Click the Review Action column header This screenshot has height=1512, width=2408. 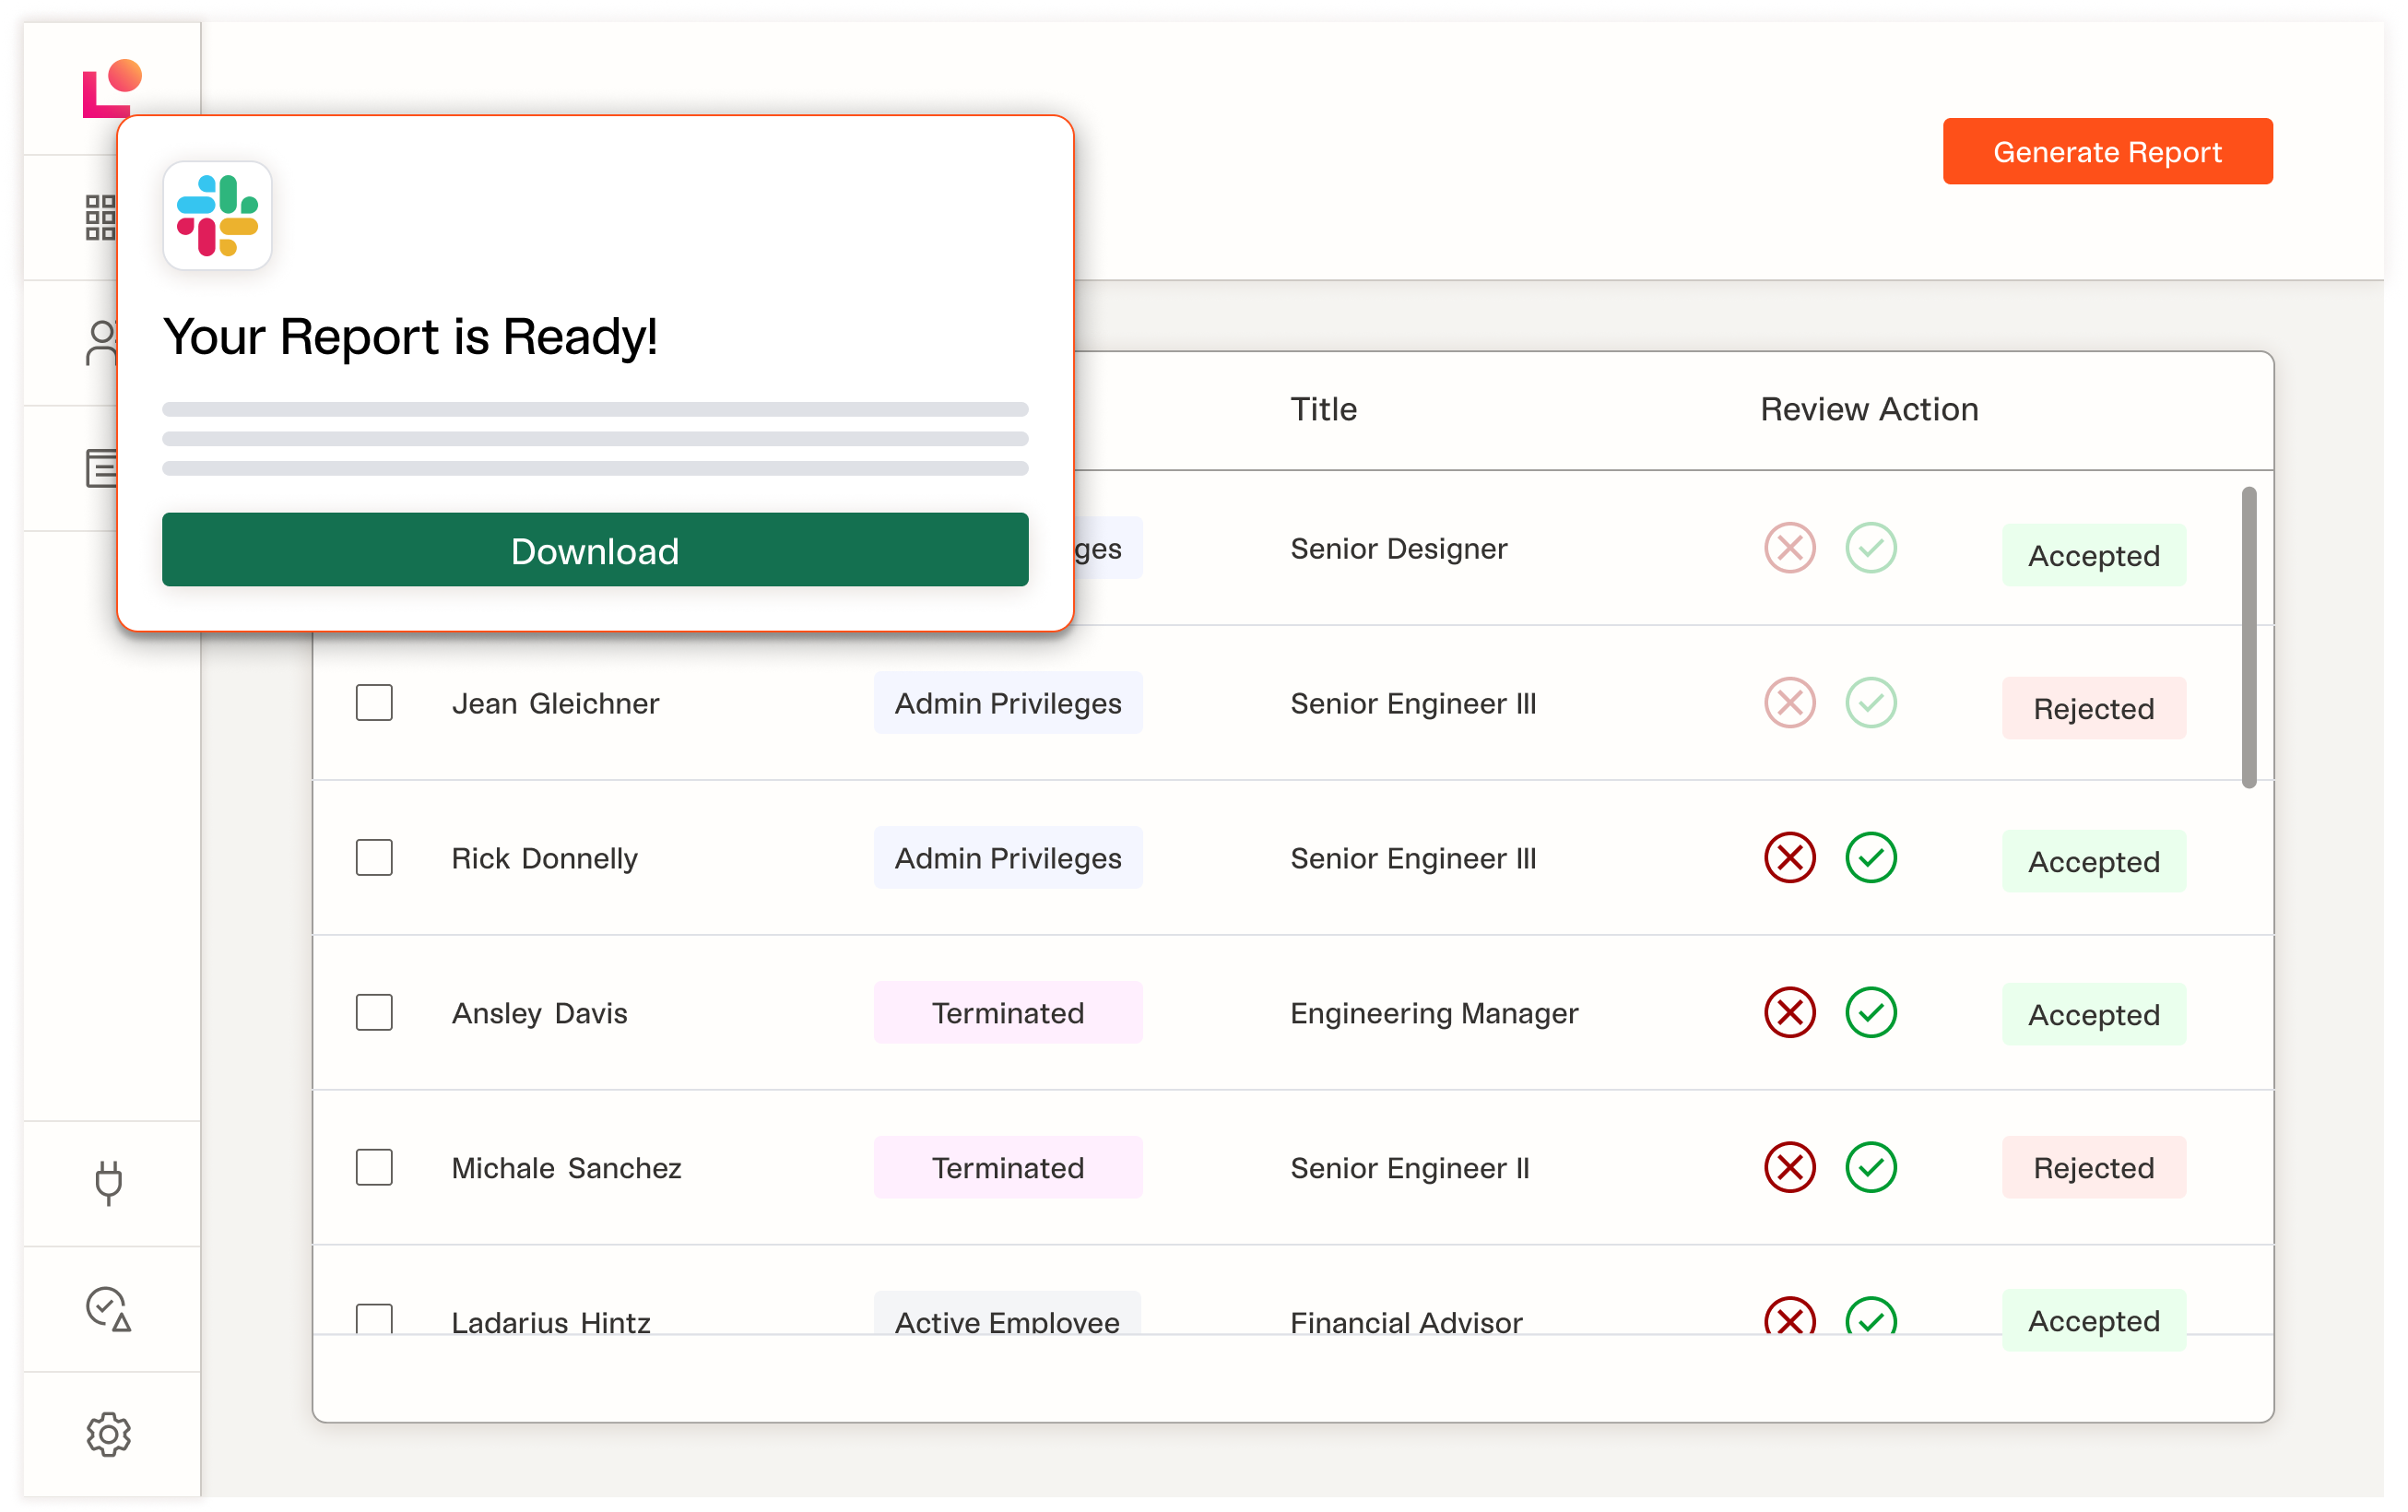point(1868,409)
